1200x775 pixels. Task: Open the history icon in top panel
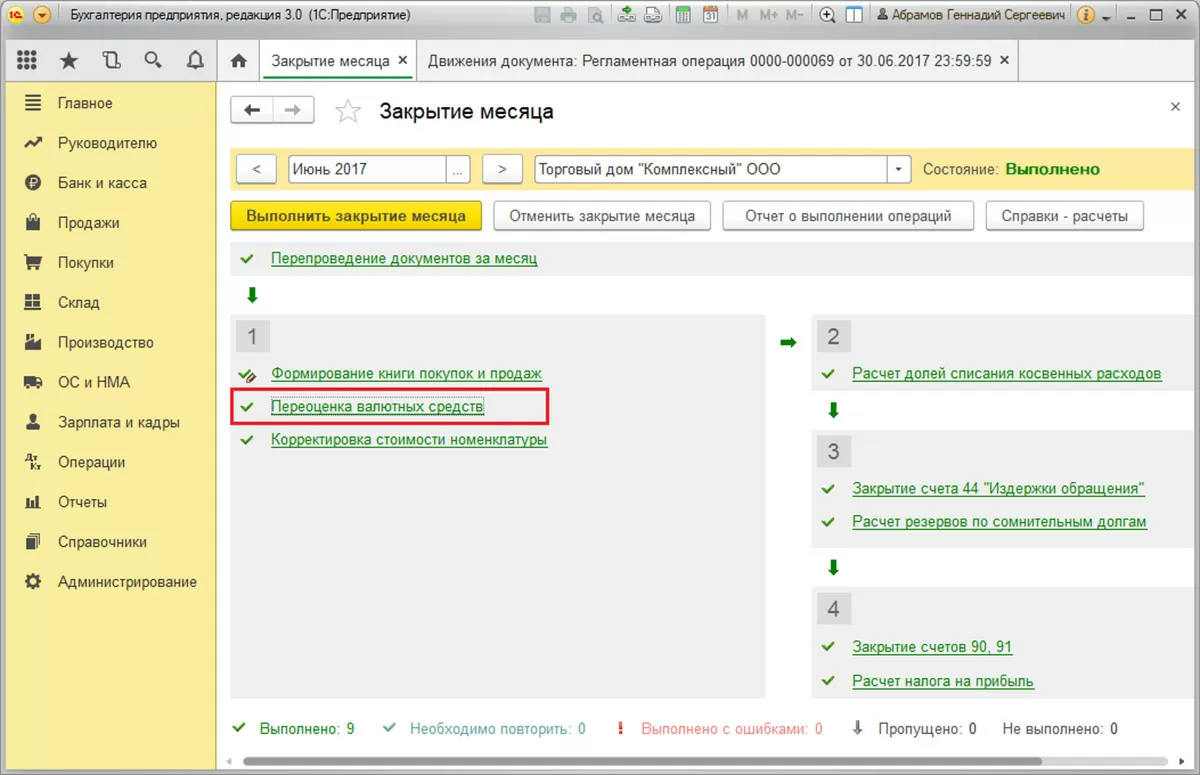point(111,60)
